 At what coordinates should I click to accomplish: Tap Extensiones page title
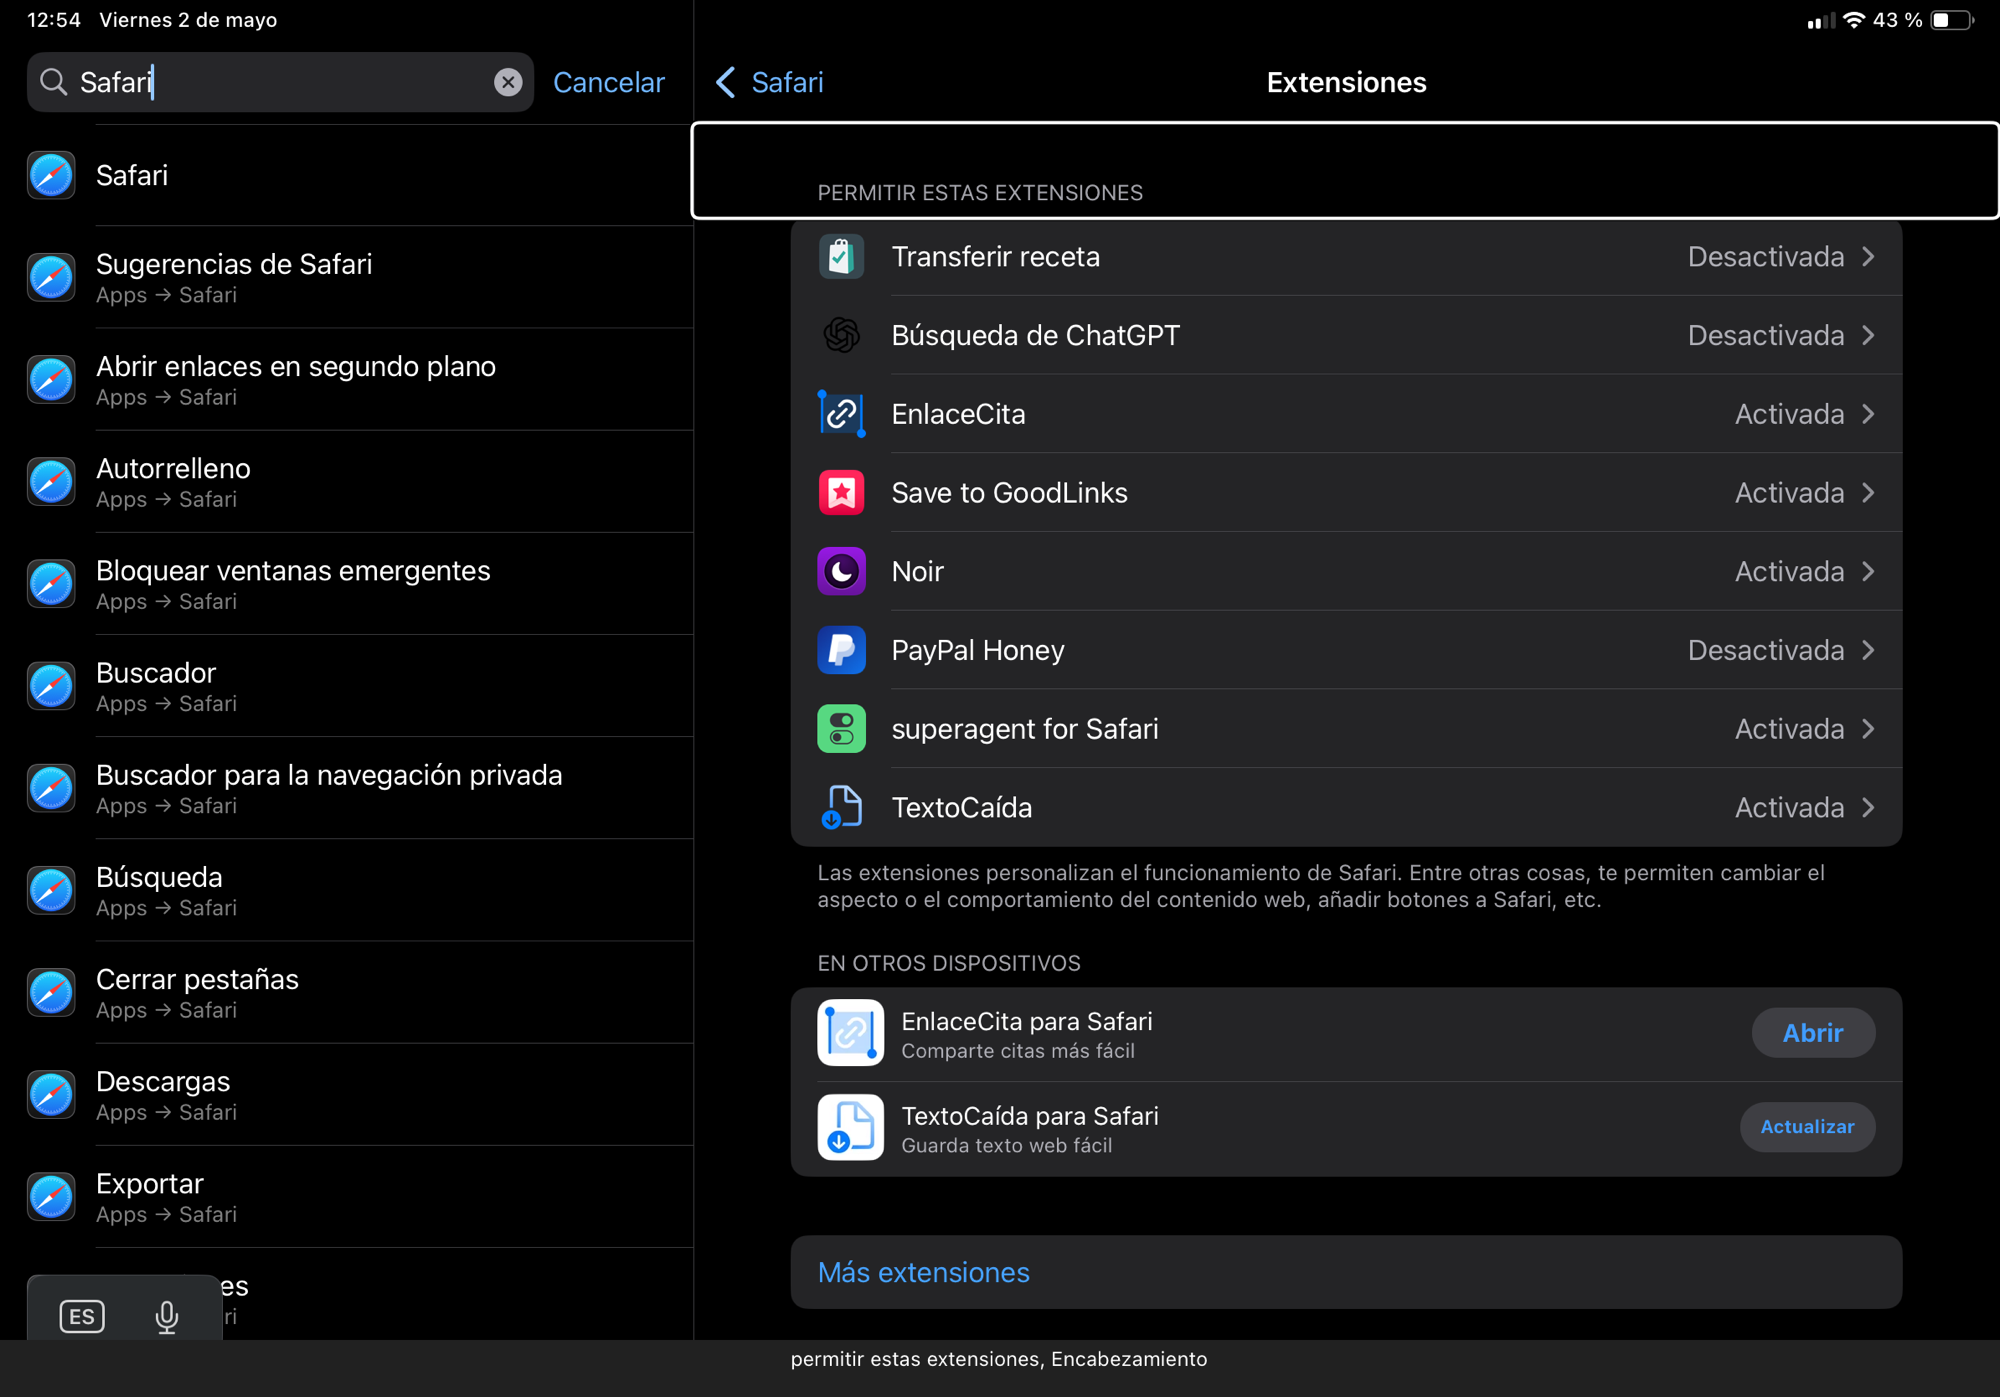[1346, 82]
